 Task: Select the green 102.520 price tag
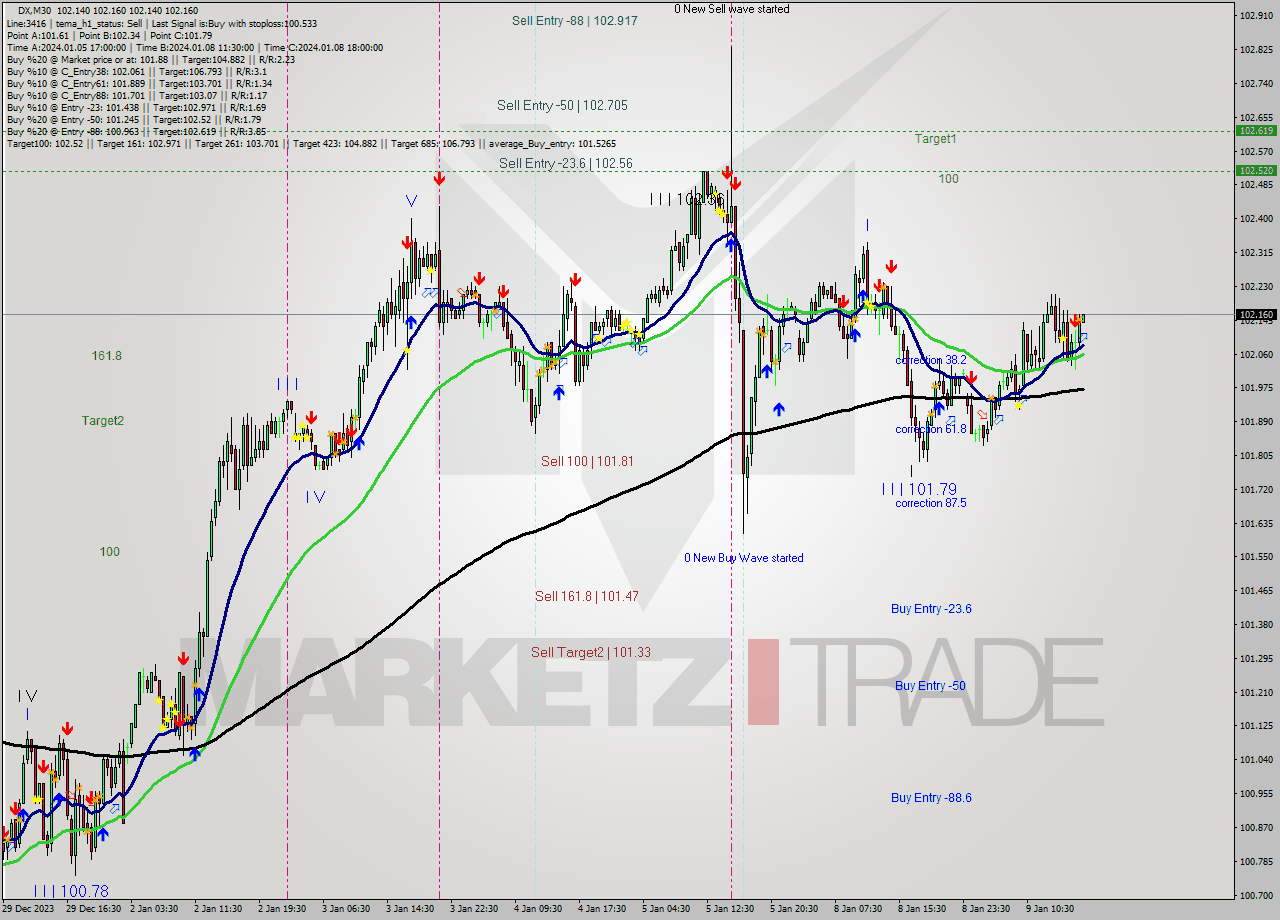point(1256,171)
